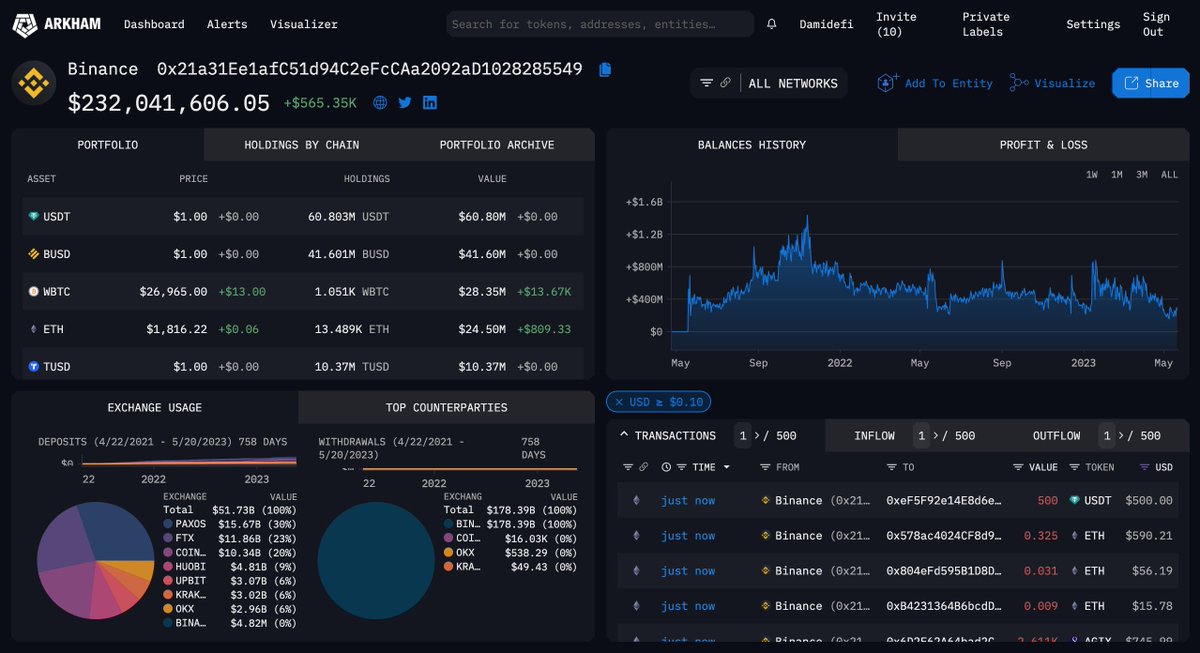Click the filter icon beside All Networks
This screenshot has height=653, width=1200.
(707, 83)
